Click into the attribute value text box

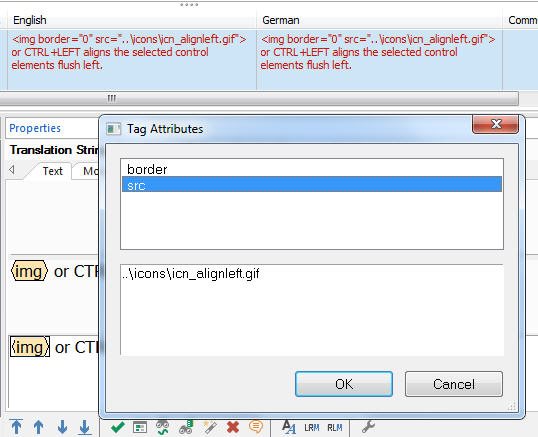[x=312, y=310]
